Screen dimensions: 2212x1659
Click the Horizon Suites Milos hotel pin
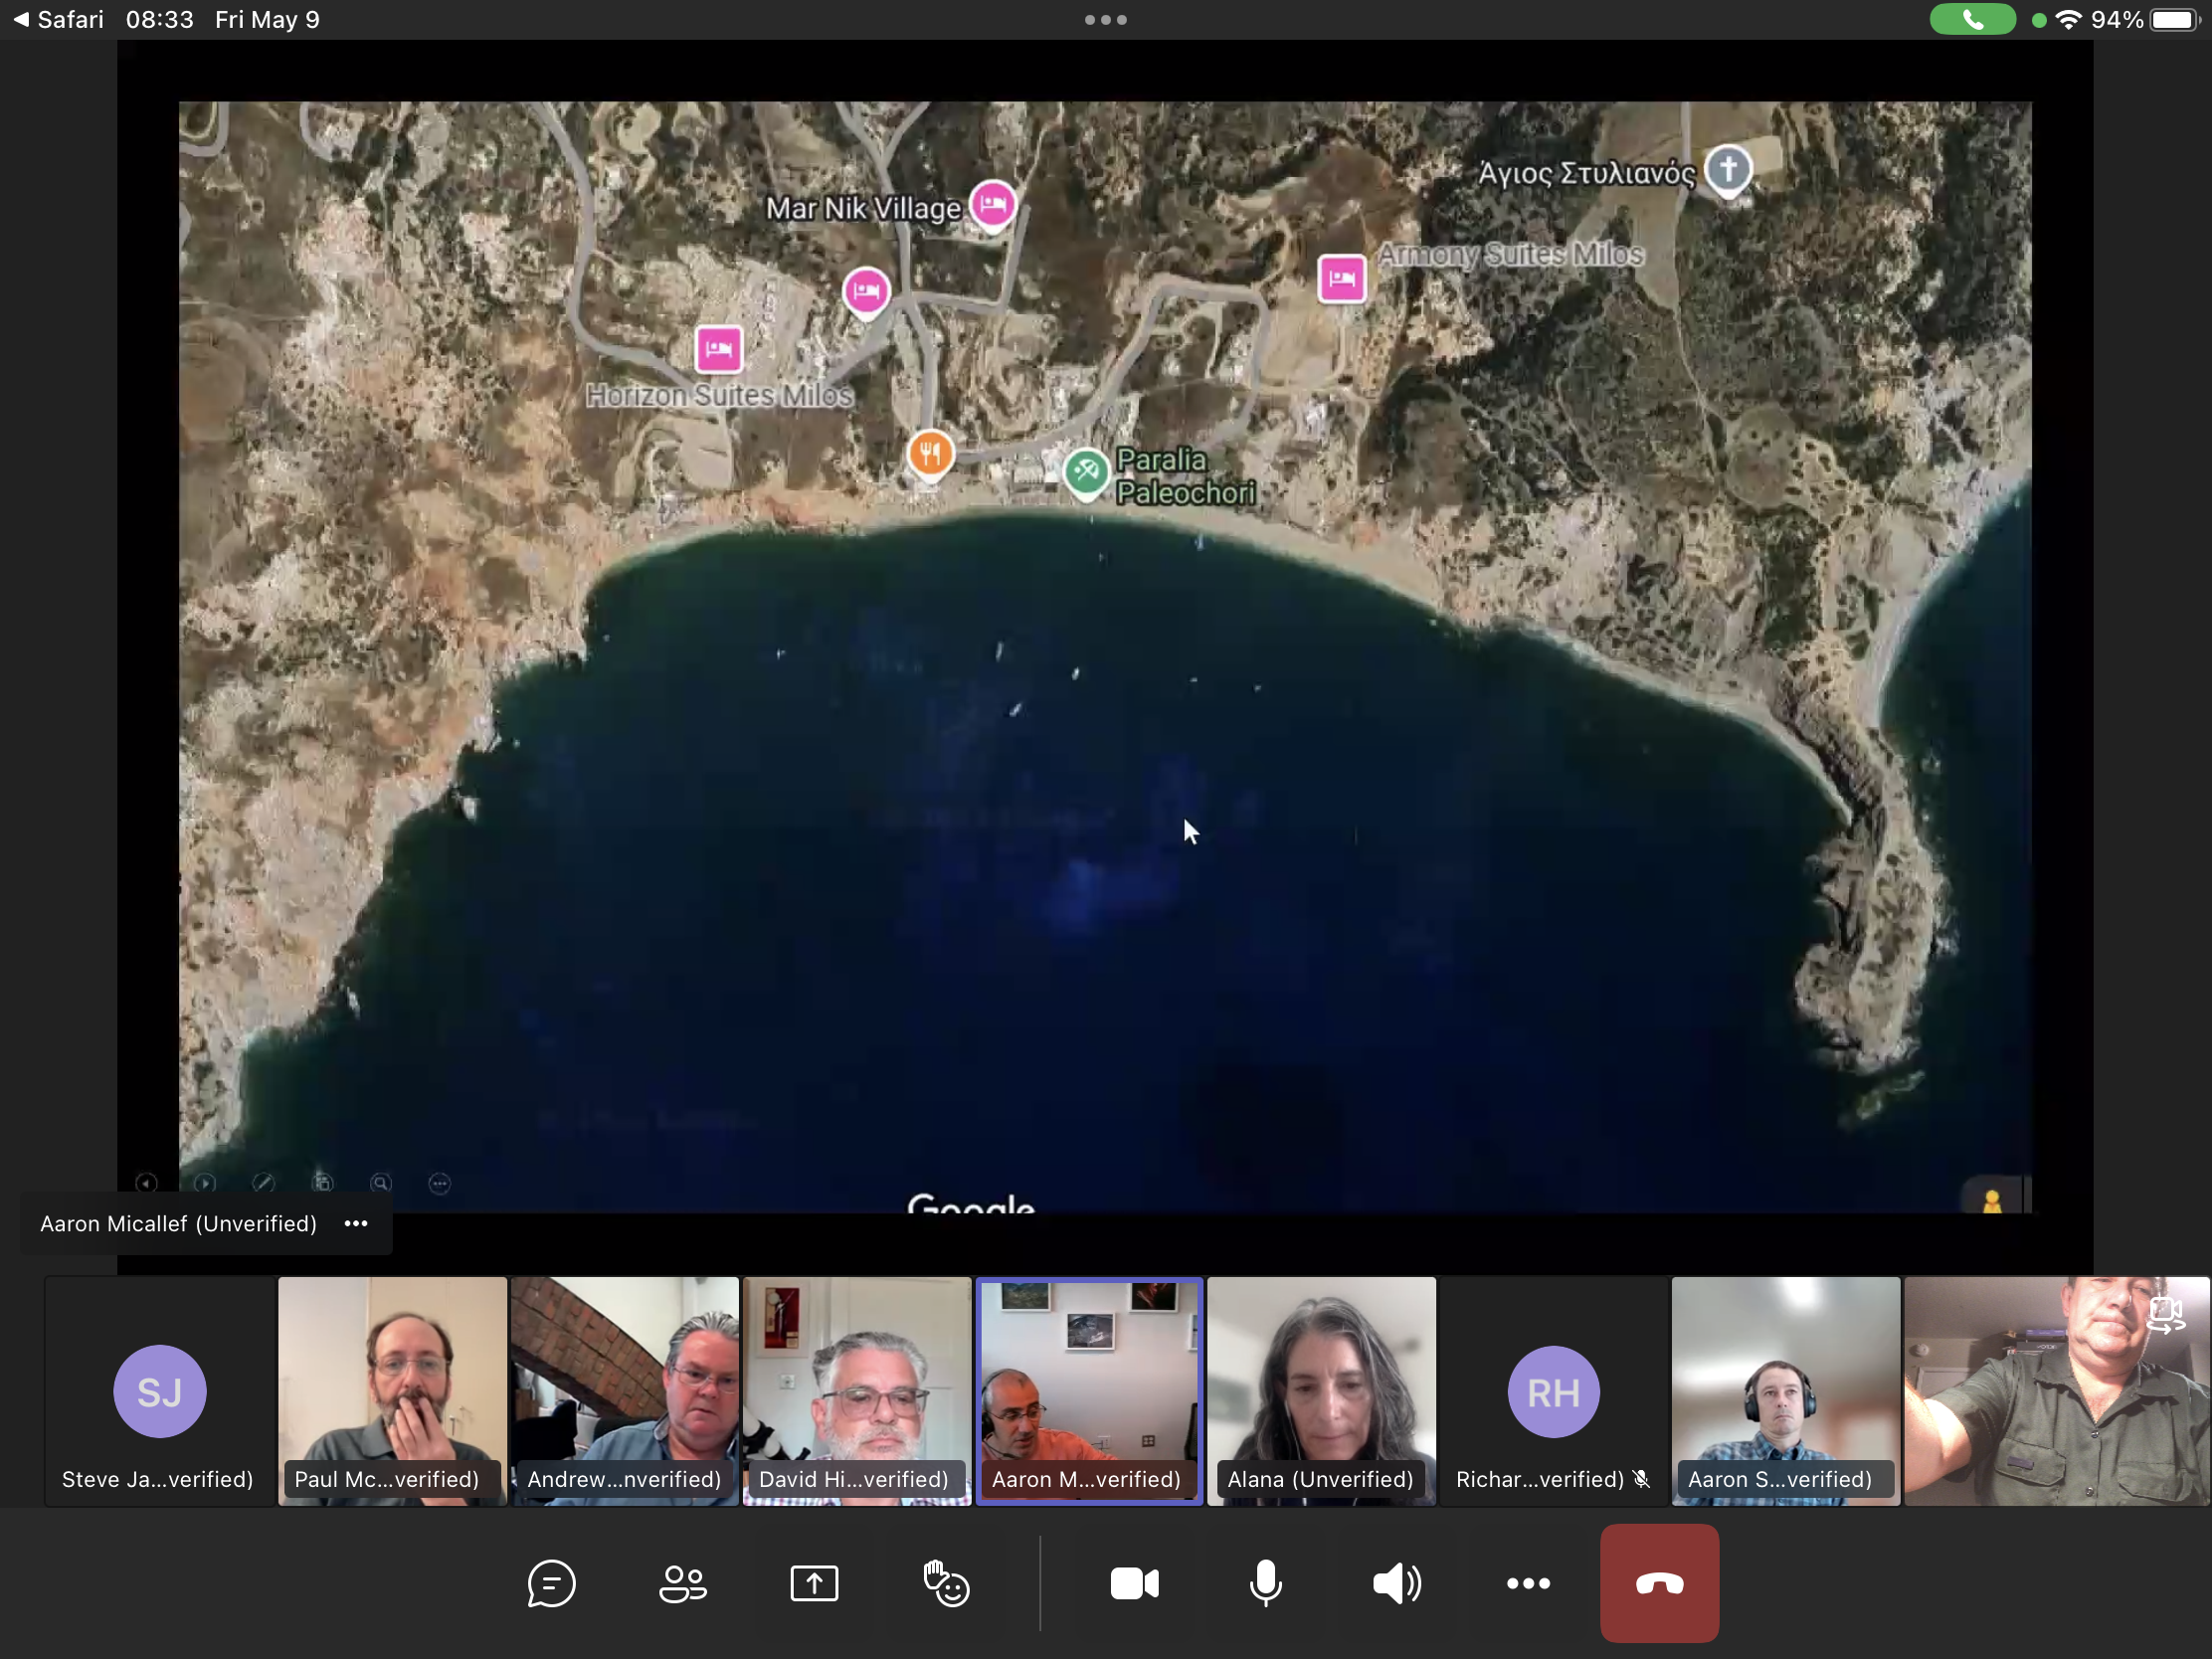click(718, 349)
